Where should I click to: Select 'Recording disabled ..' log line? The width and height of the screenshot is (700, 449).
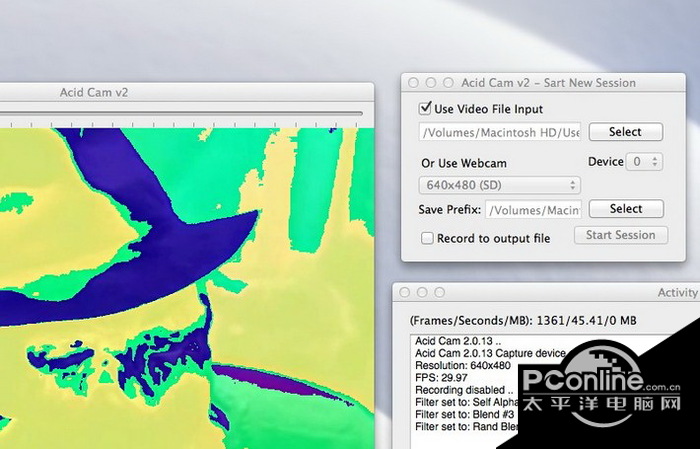[464, 390]
